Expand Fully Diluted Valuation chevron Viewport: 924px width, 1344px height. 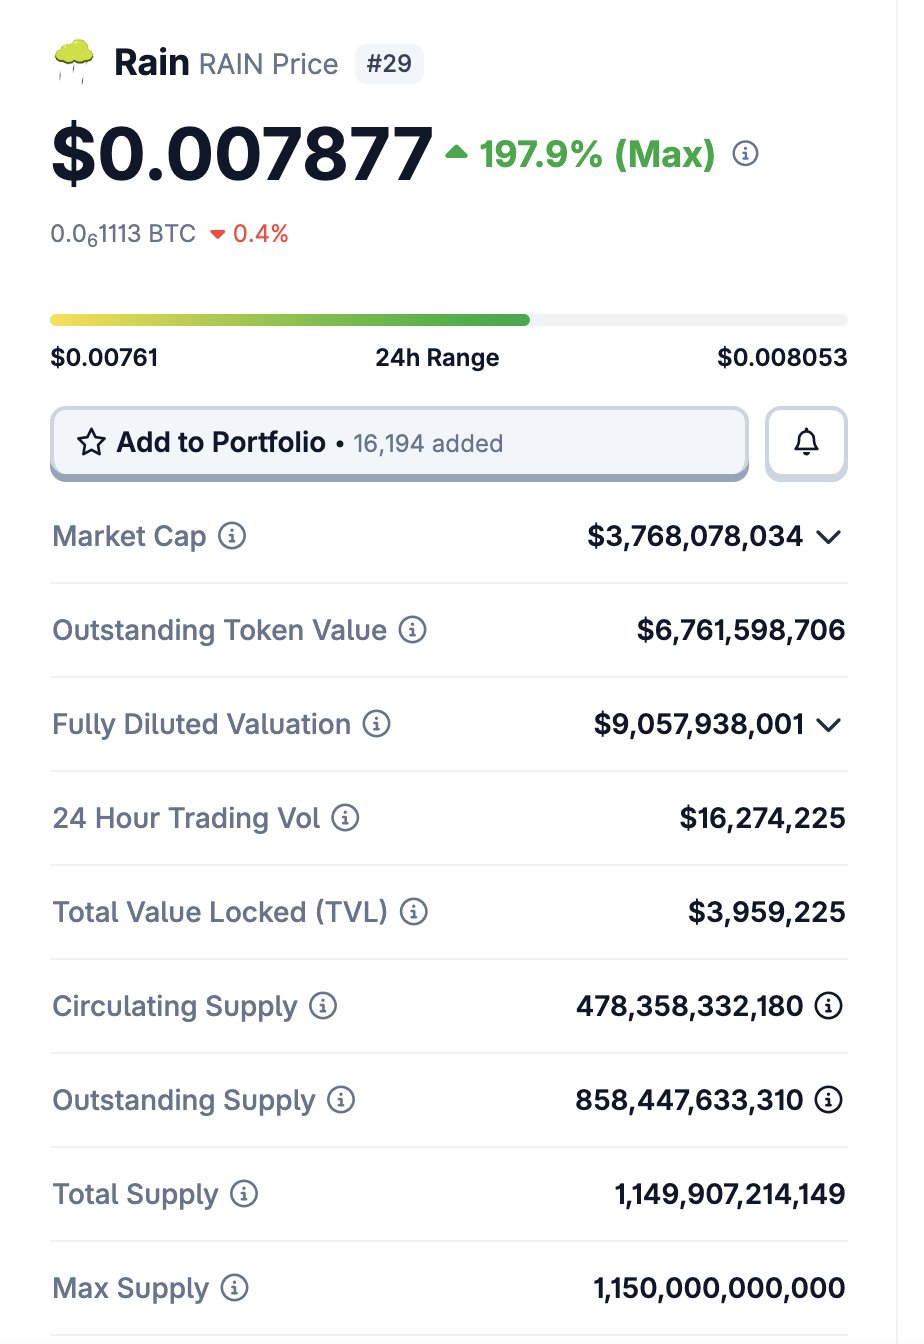coord(828,725)
